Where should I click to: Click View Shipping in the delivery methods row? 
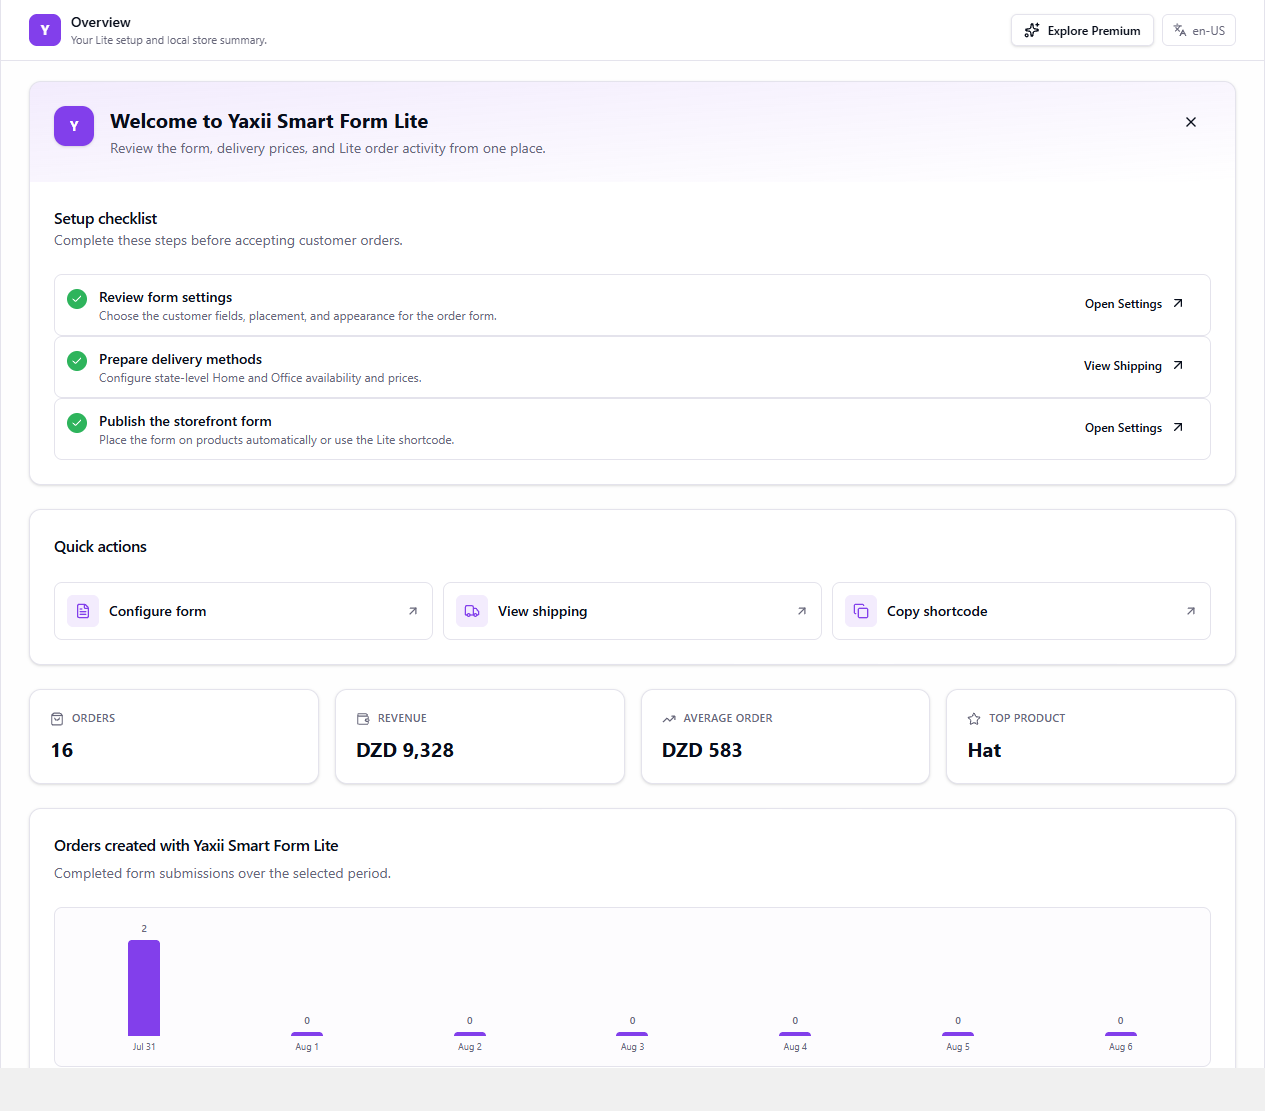(x=1134, y=366)
